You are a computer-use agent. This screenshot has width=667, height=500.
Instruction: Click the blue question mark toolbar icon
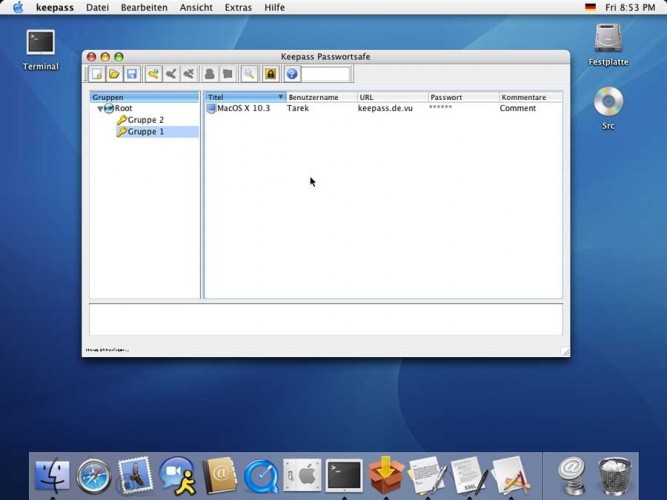[x=292, y=74]
